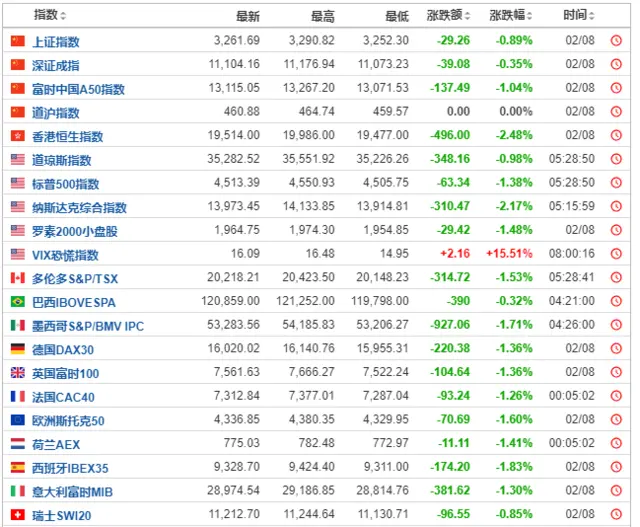The width and height of the screenshot is (640, 527).
Task: Sort the table by 时间 column header
Action: pos(579,16)
